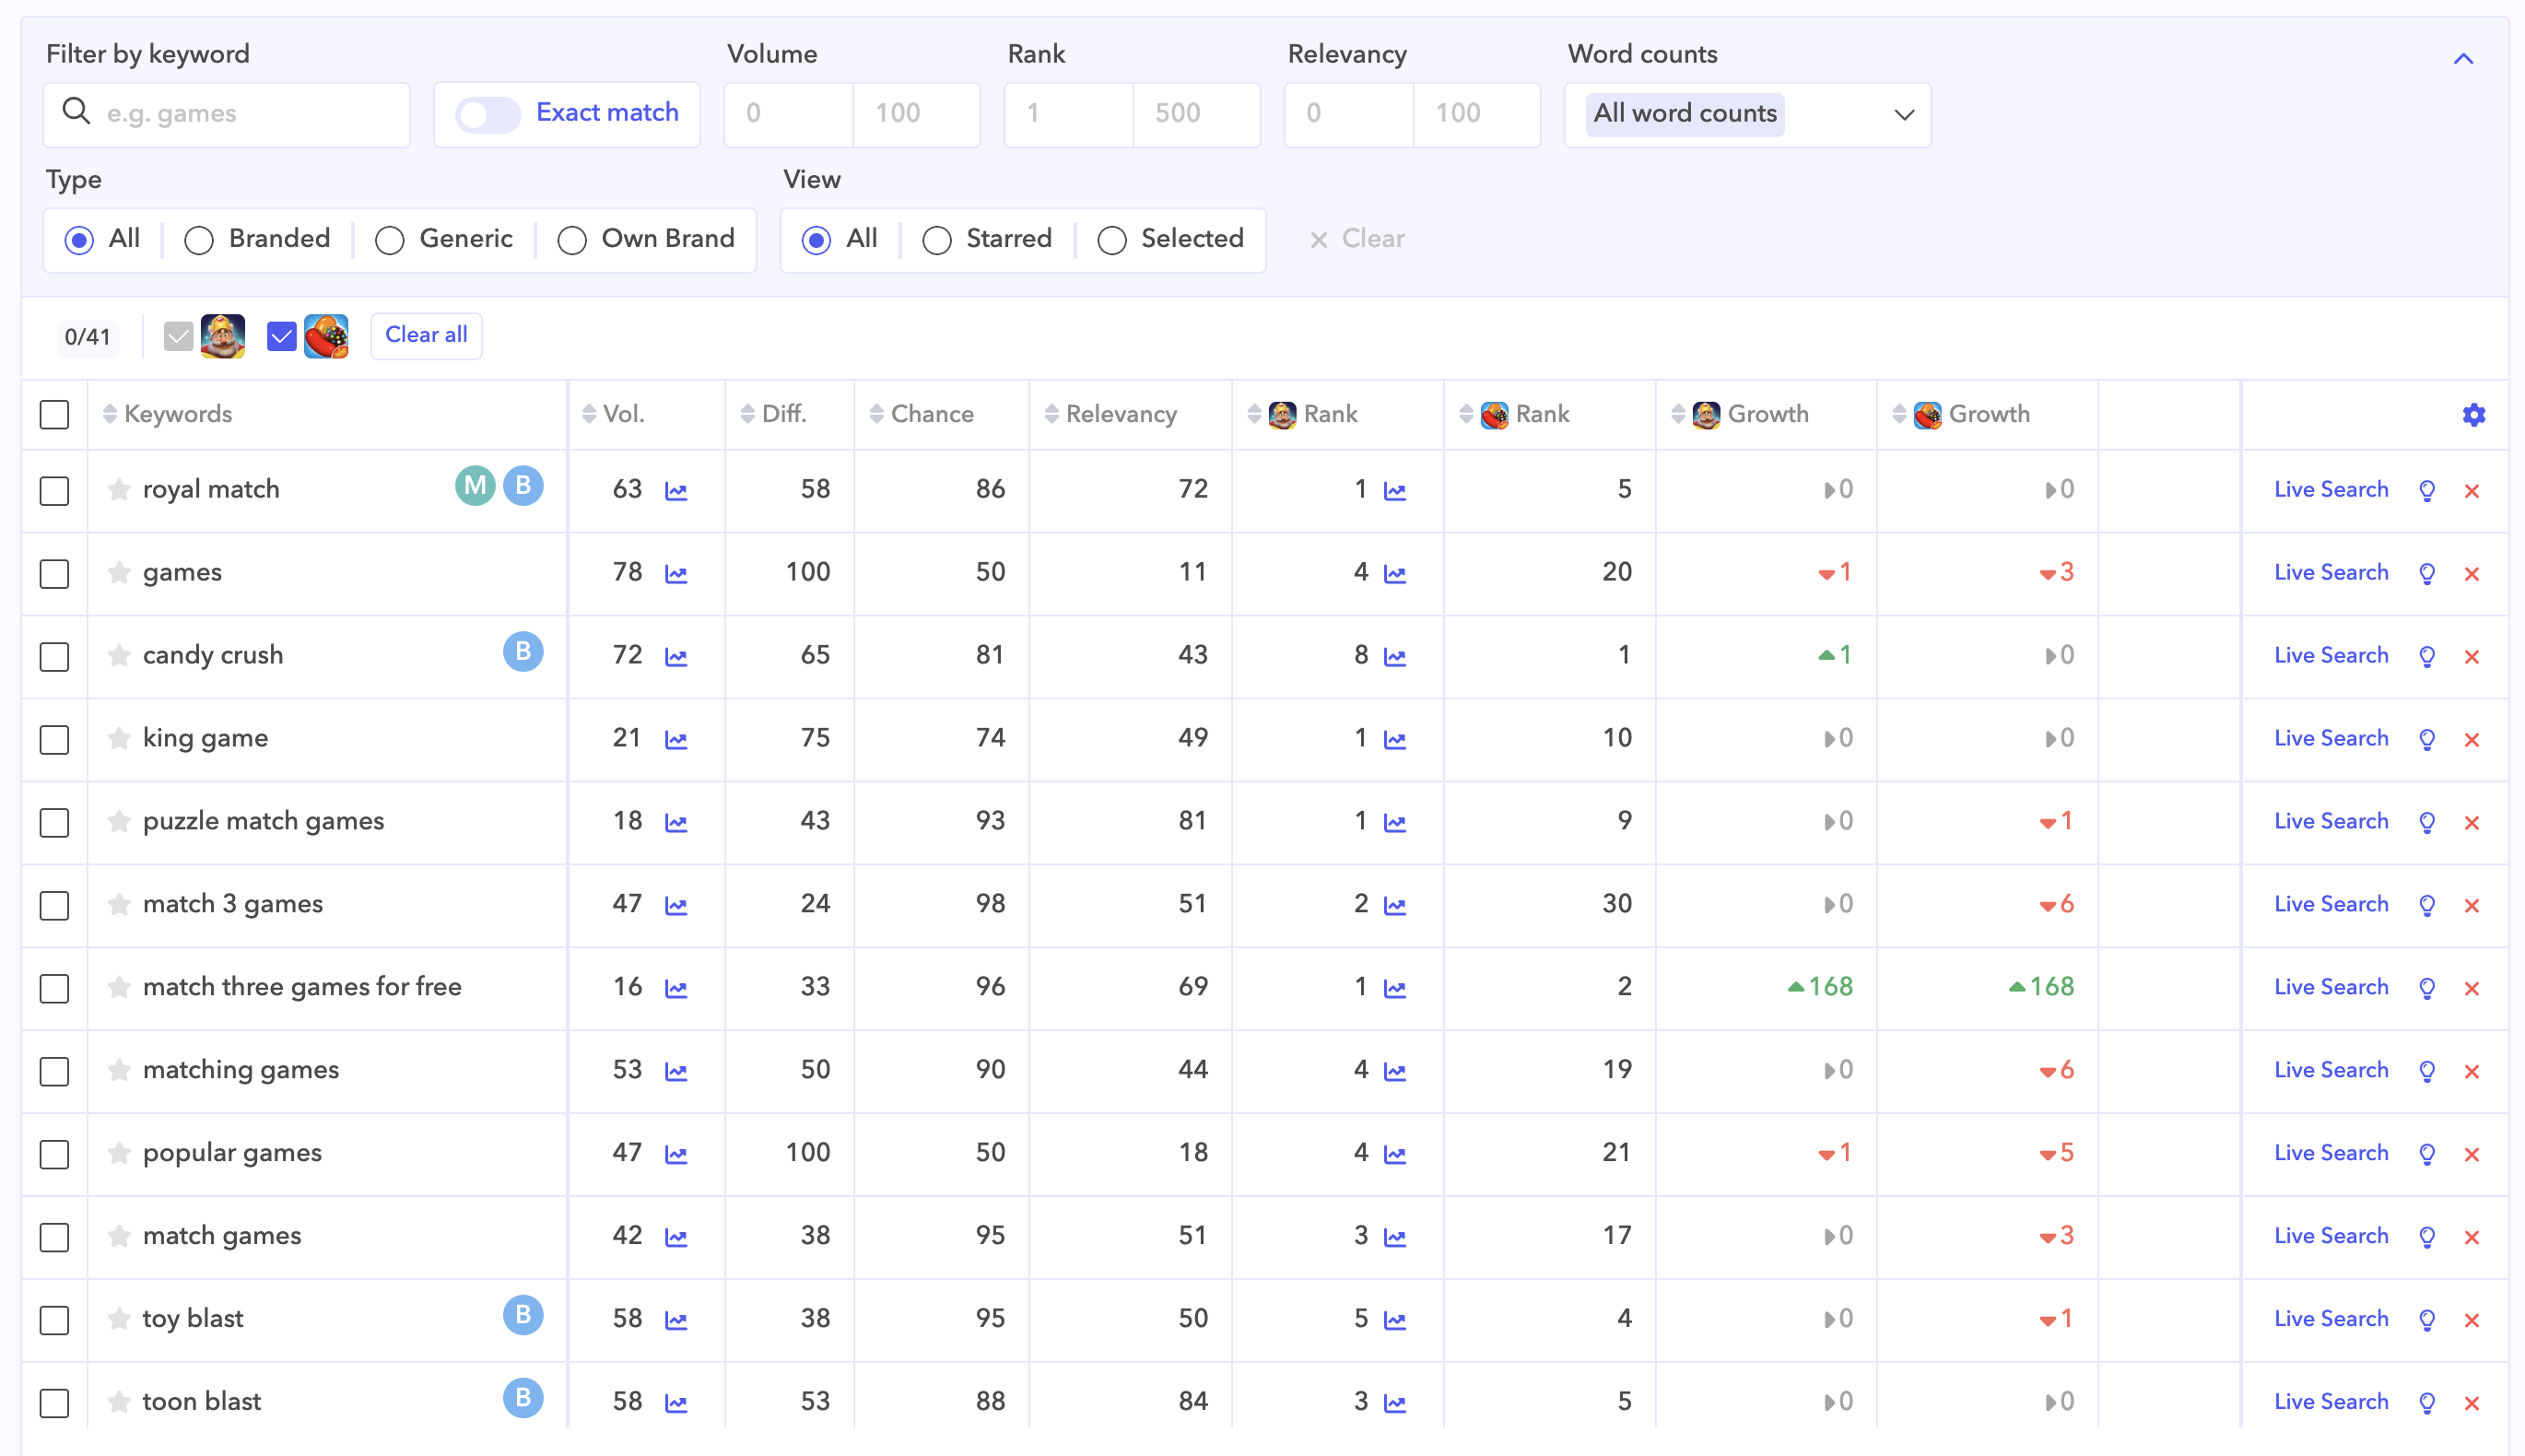Select the Branded type radio button

[x=199, y=240]
